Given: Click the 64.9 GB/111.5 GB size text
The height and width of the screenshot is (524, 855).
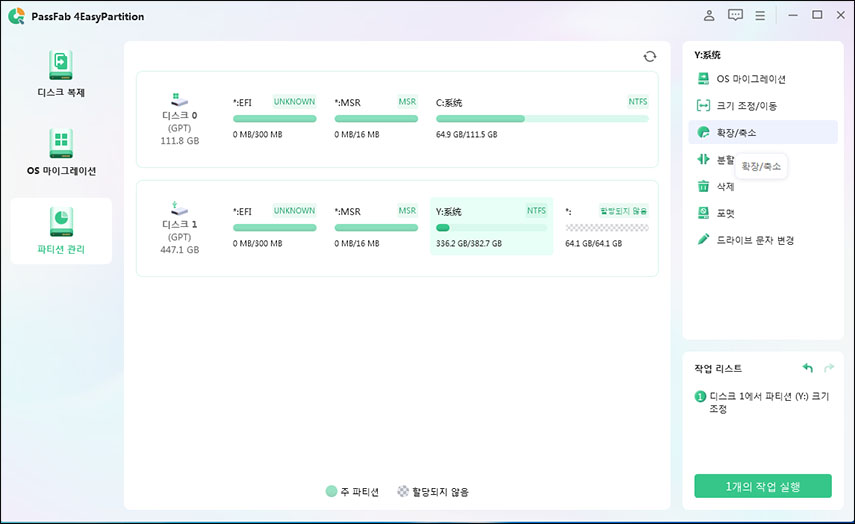Looking at the screenshot, I should [466, 134].
